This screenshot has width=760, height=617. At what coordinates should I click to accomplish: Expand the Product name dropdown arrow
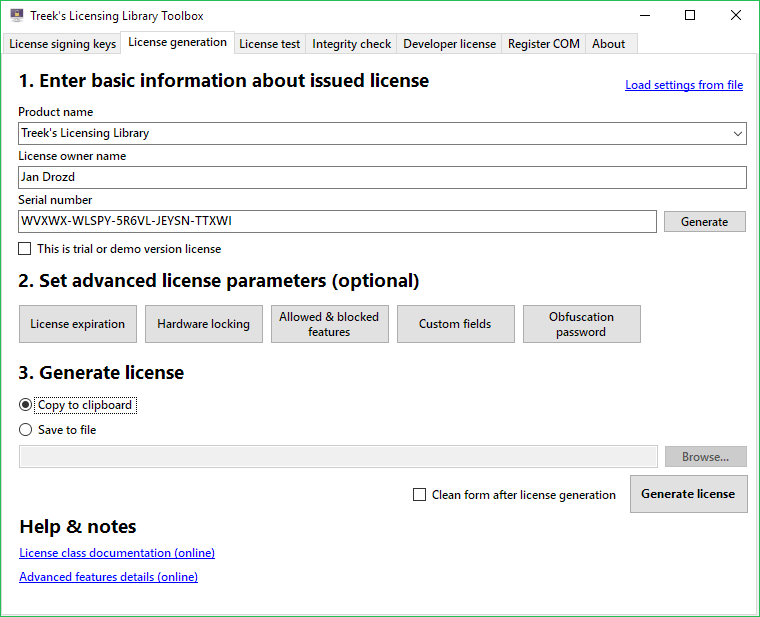point(737,133)
